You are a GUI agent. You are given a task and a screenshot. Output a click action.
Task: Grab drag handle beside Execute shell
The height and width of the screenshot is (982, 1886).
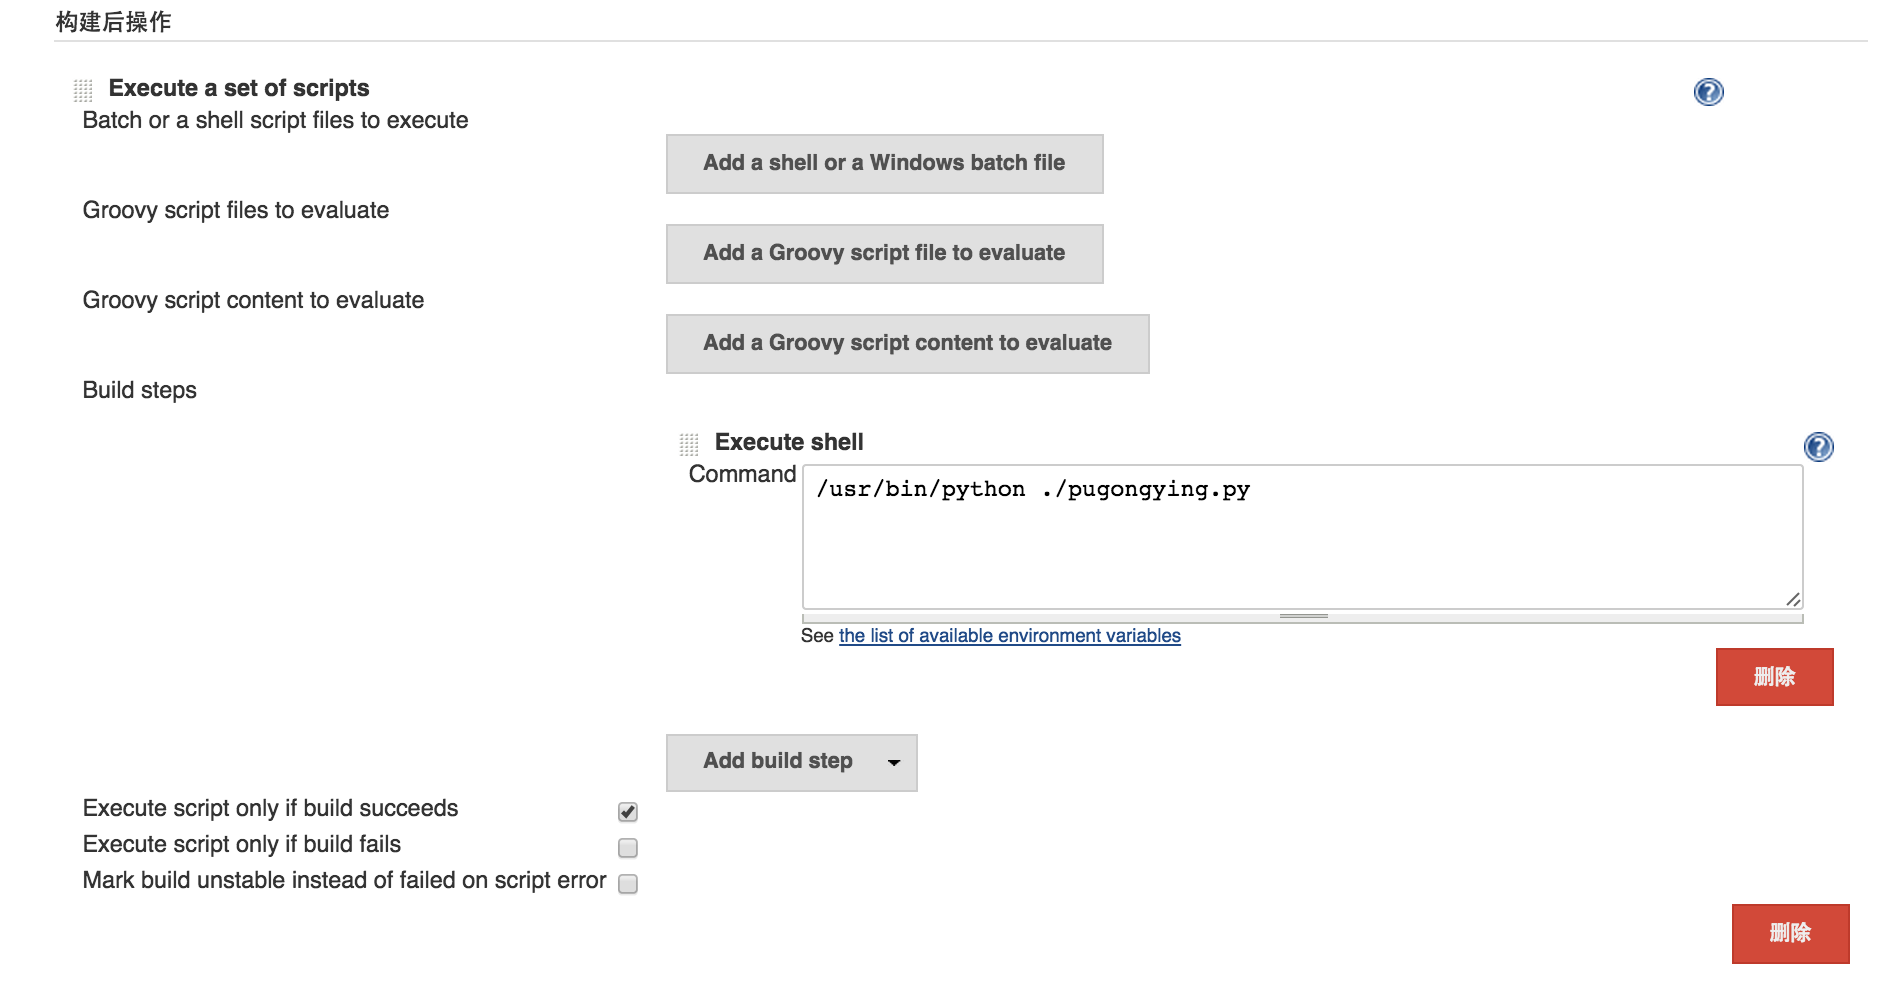[689, 444]
